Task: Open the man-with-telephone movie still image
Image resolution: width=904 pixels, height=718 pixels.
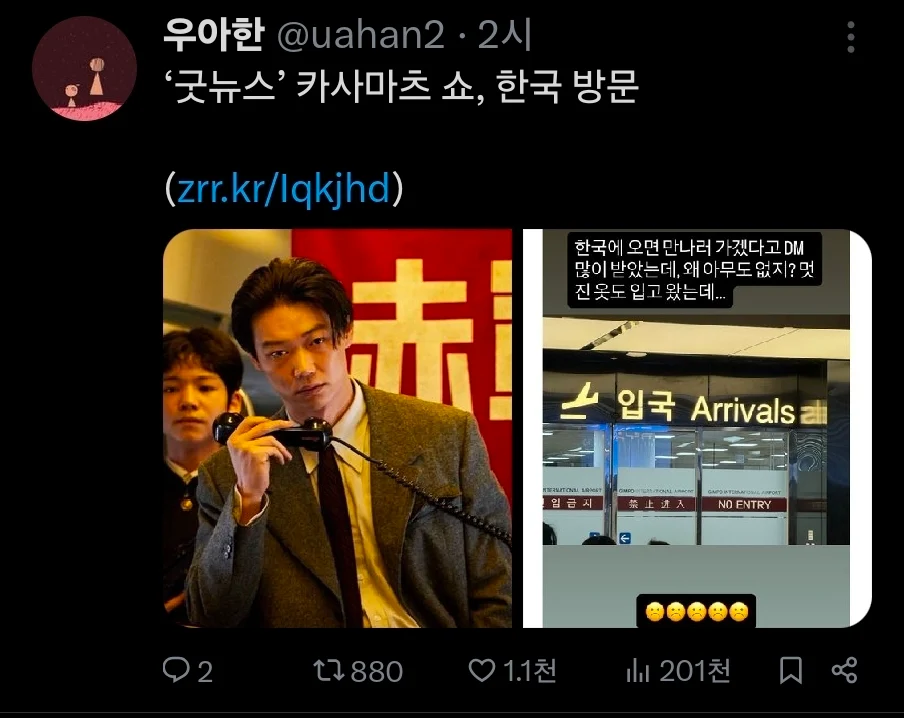Action: pyautogui.click(x=337, y=428)
